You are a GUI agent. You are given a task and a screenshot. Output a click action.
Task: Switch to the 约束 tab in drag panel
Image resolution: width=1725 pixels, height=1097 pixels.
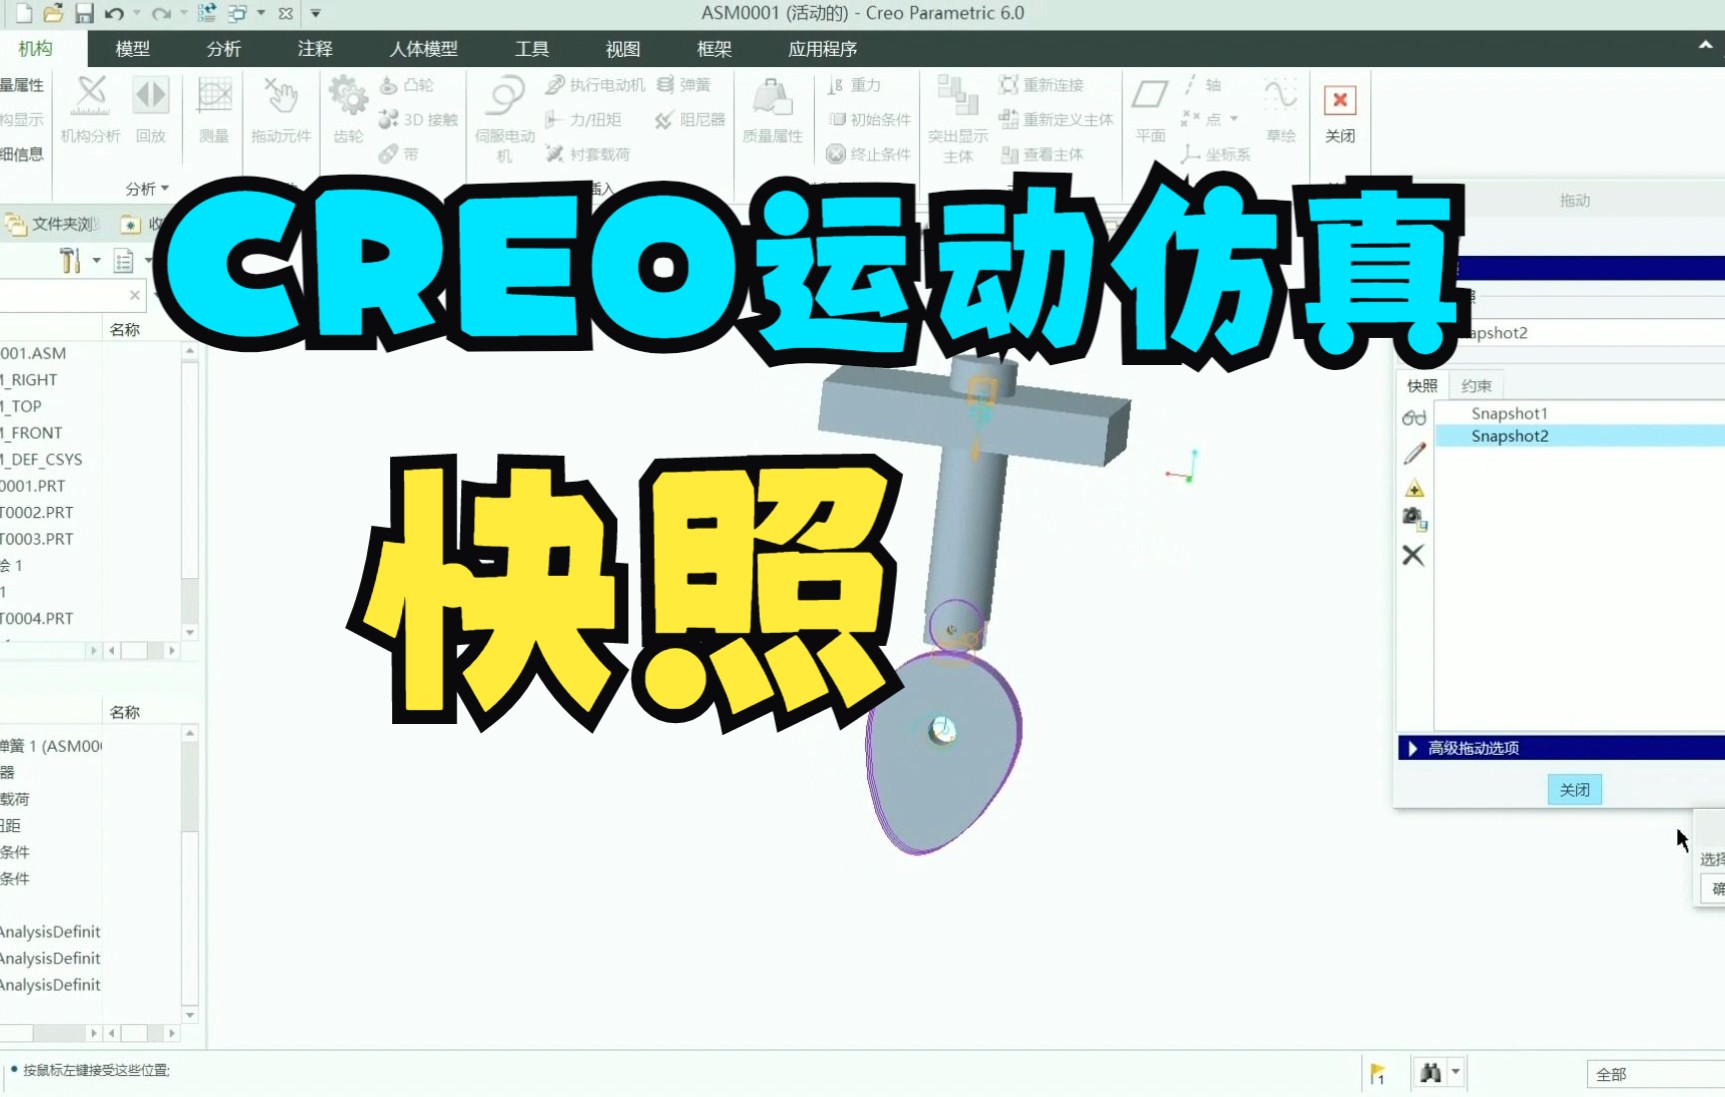click(x=1477, y=384)
